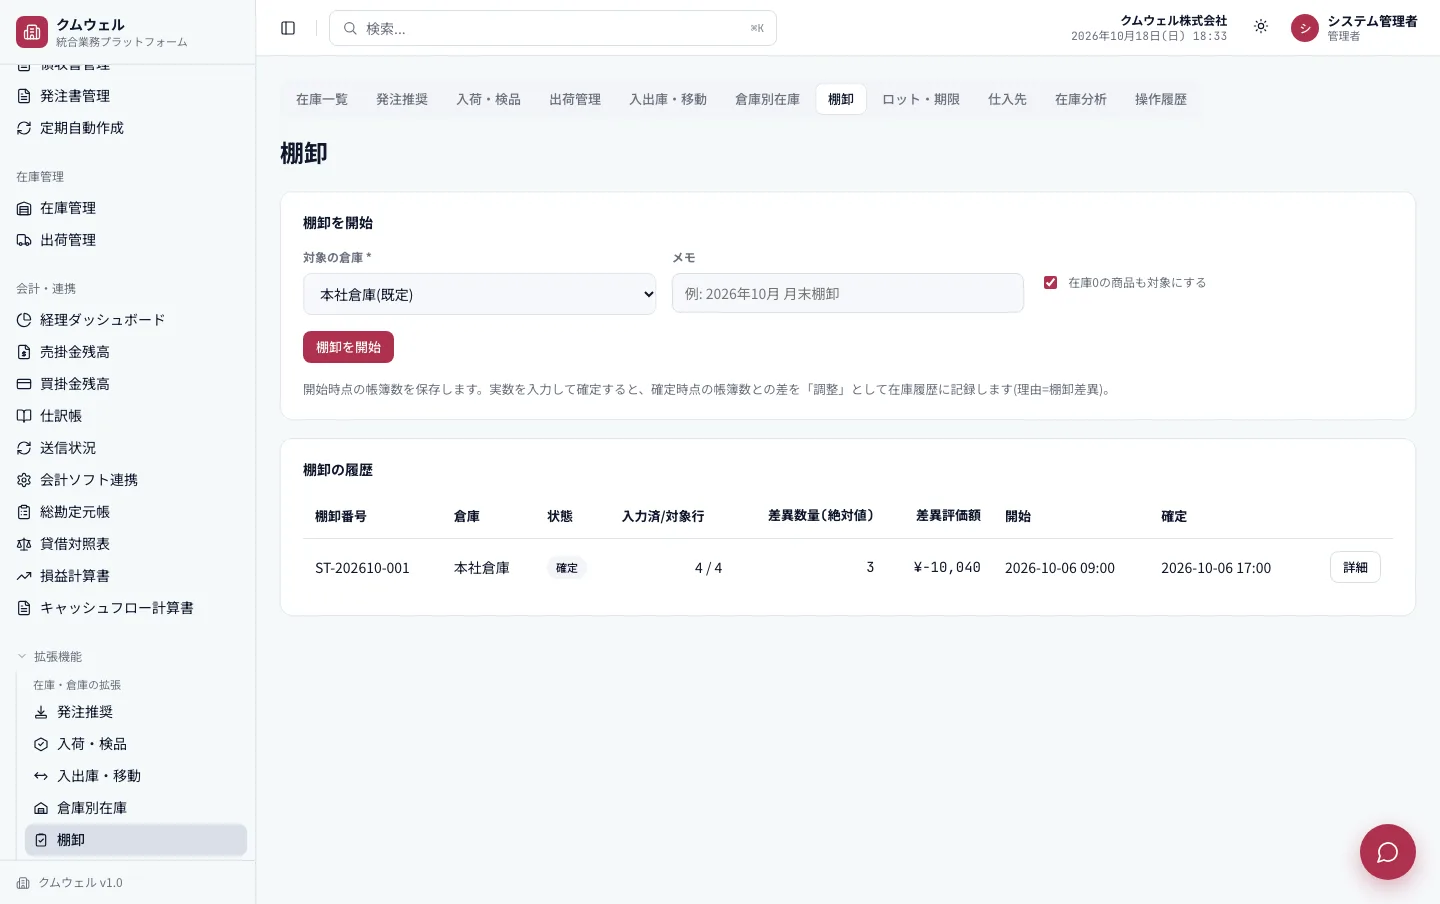Open 詳細 for ST-202610-001
Screen dimensions: 1440x904
pos(1355,567)
